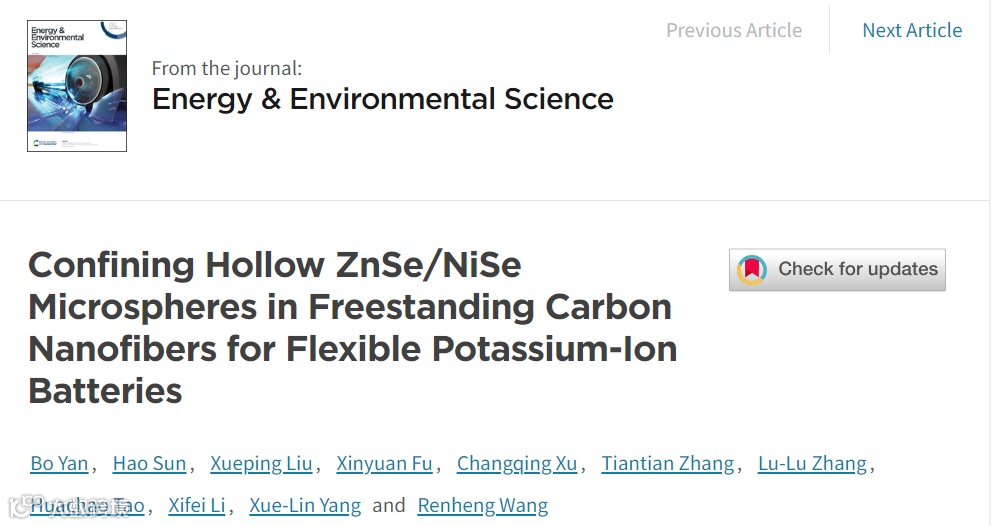
Task: Open author Bo Yan's profile link
Action: [x=59, y=463]
